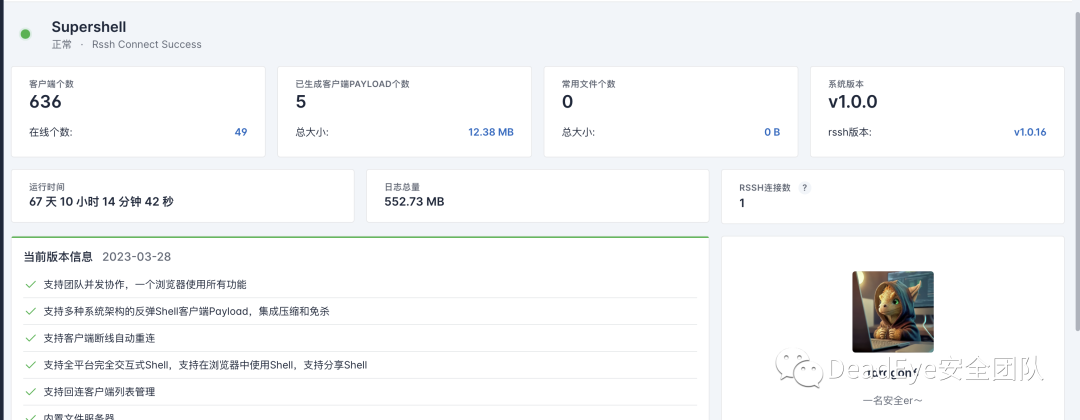
Task: Click the common files size 0 B
Action: pos(772,132)
